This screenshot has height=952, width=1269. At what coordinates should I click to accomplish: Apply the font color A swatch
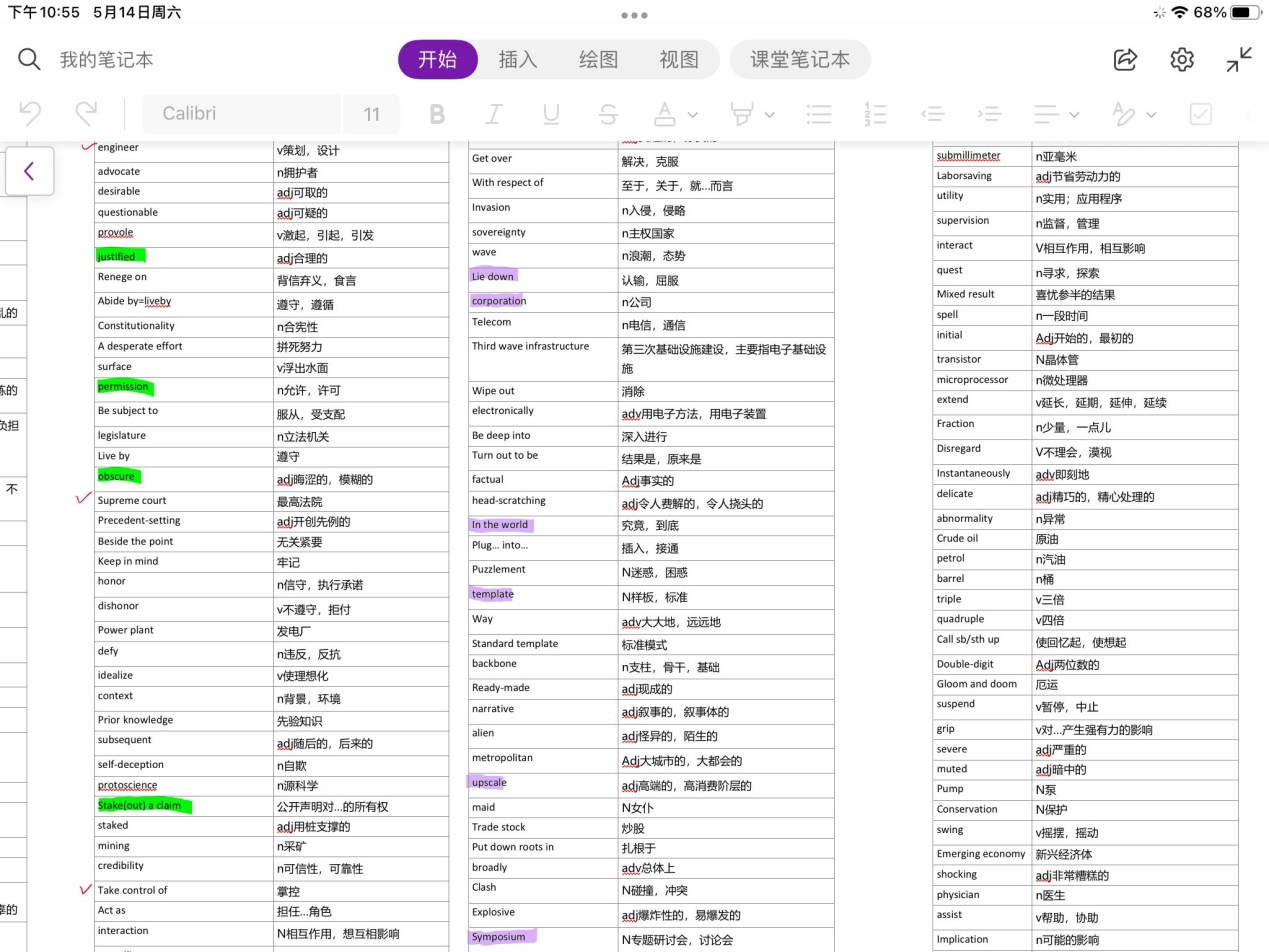click(665, 114)
